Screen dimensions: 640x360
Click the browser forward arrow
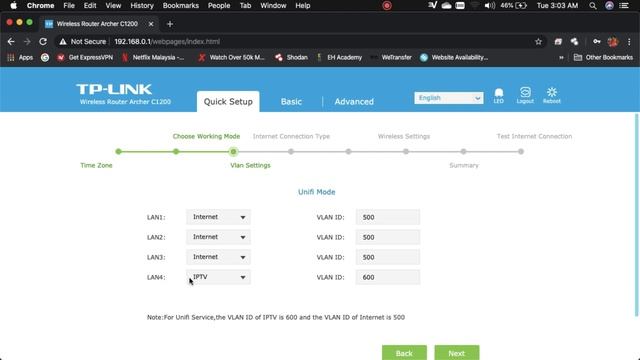[x=27, y=42]
